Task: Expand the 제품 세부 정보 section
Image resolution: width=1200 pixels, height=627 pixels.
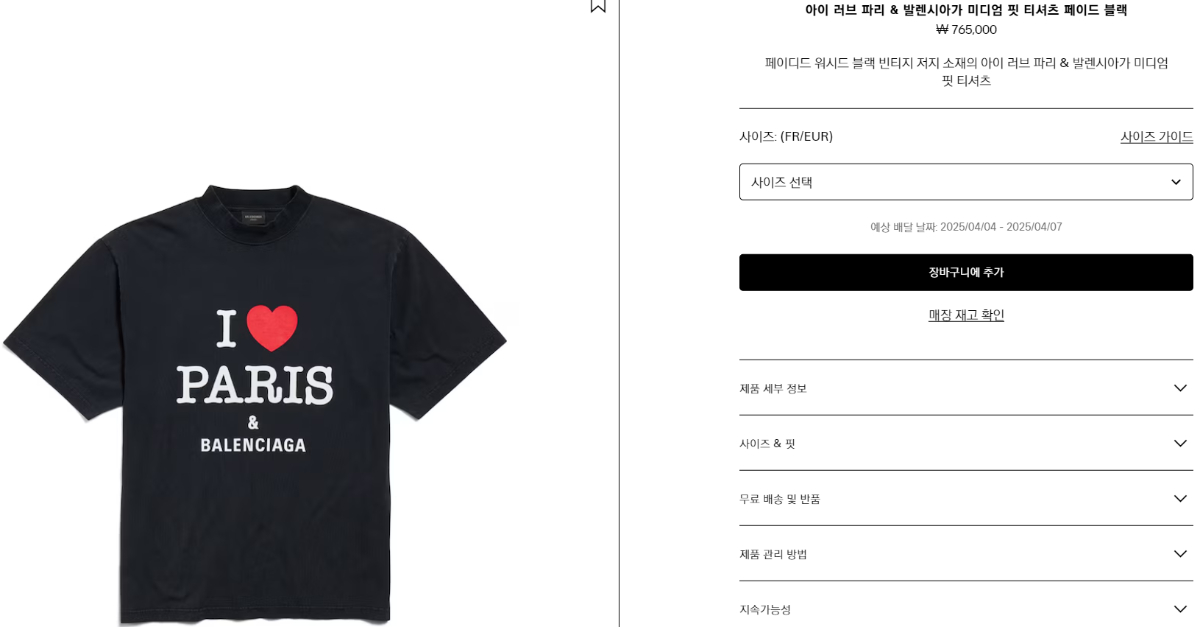Action: click(966, 388)
